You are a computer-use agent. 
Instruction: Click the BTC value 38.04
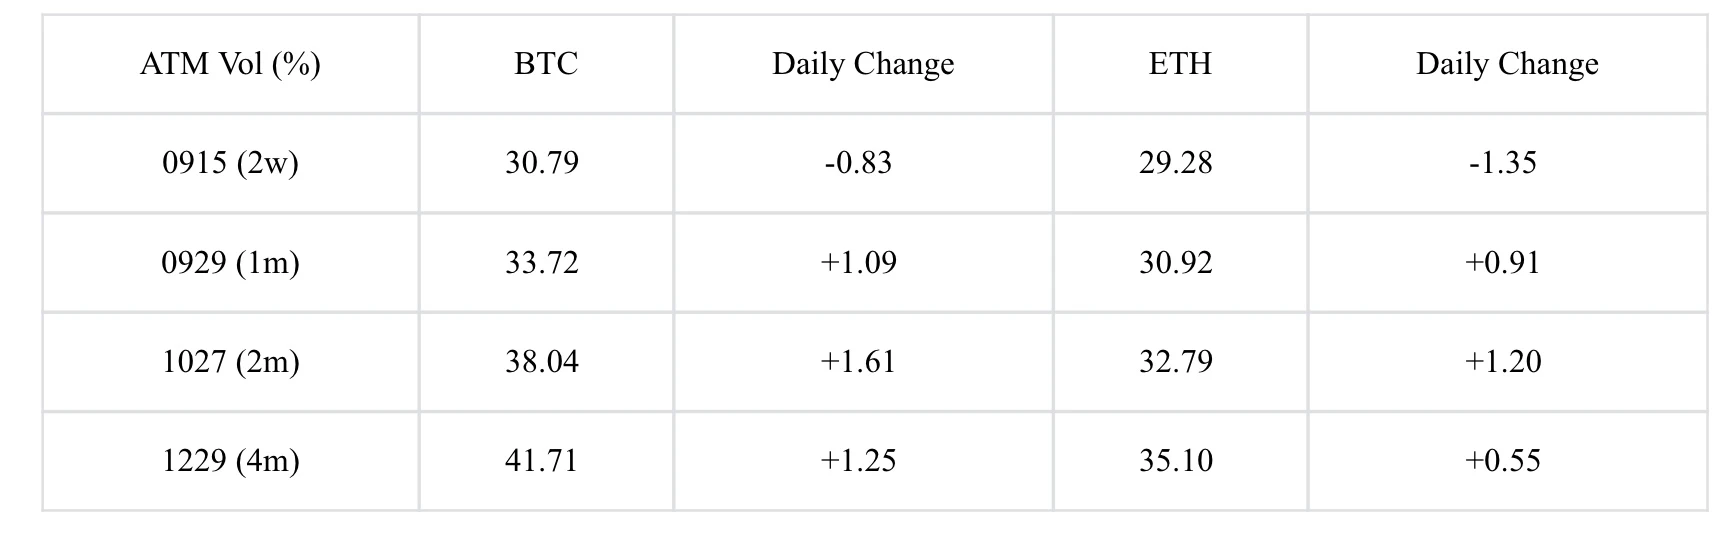click(541, 361)
